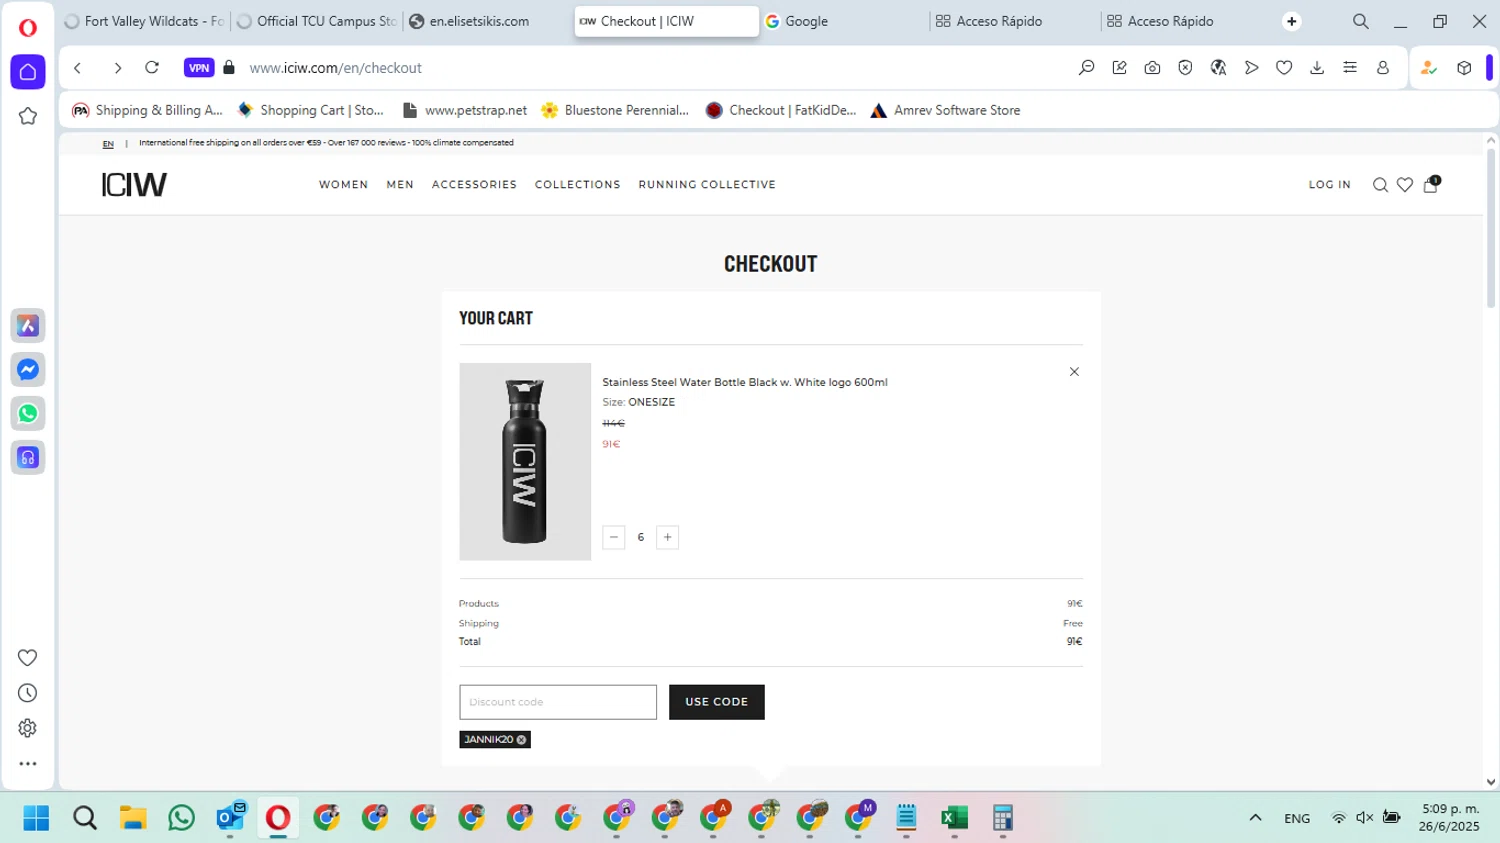Go back to previous page

pos(78,68)
